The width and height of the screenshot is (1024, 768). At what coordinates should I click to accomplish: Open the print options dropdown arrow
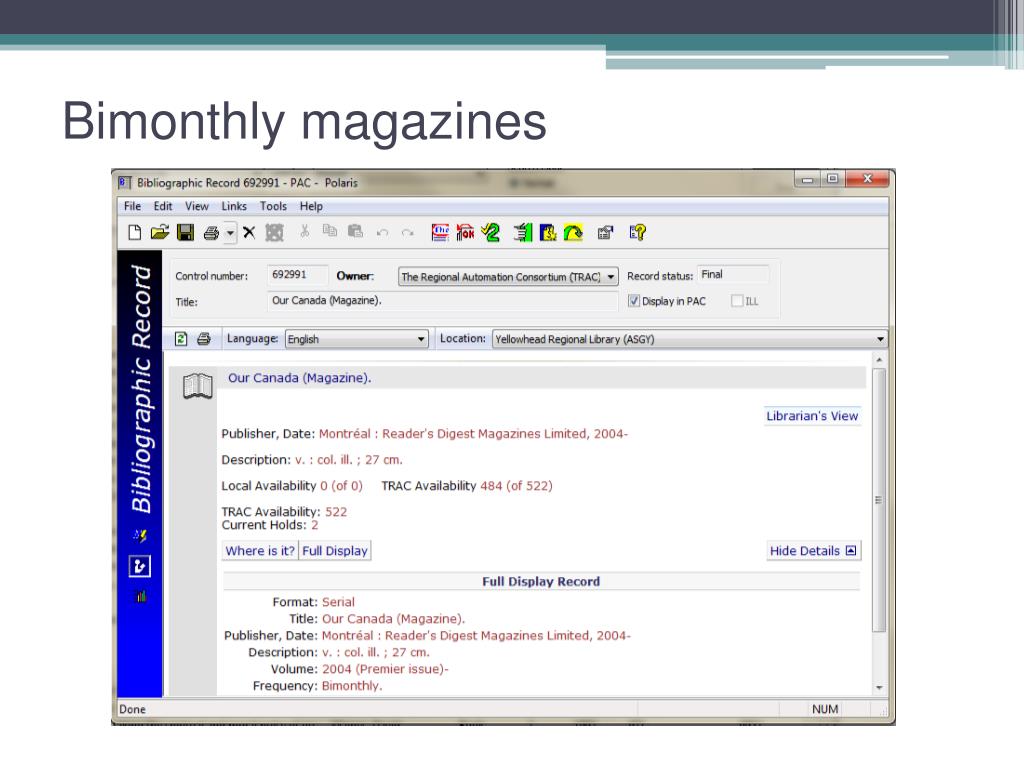pyautogui.click(x=230, y=232)
